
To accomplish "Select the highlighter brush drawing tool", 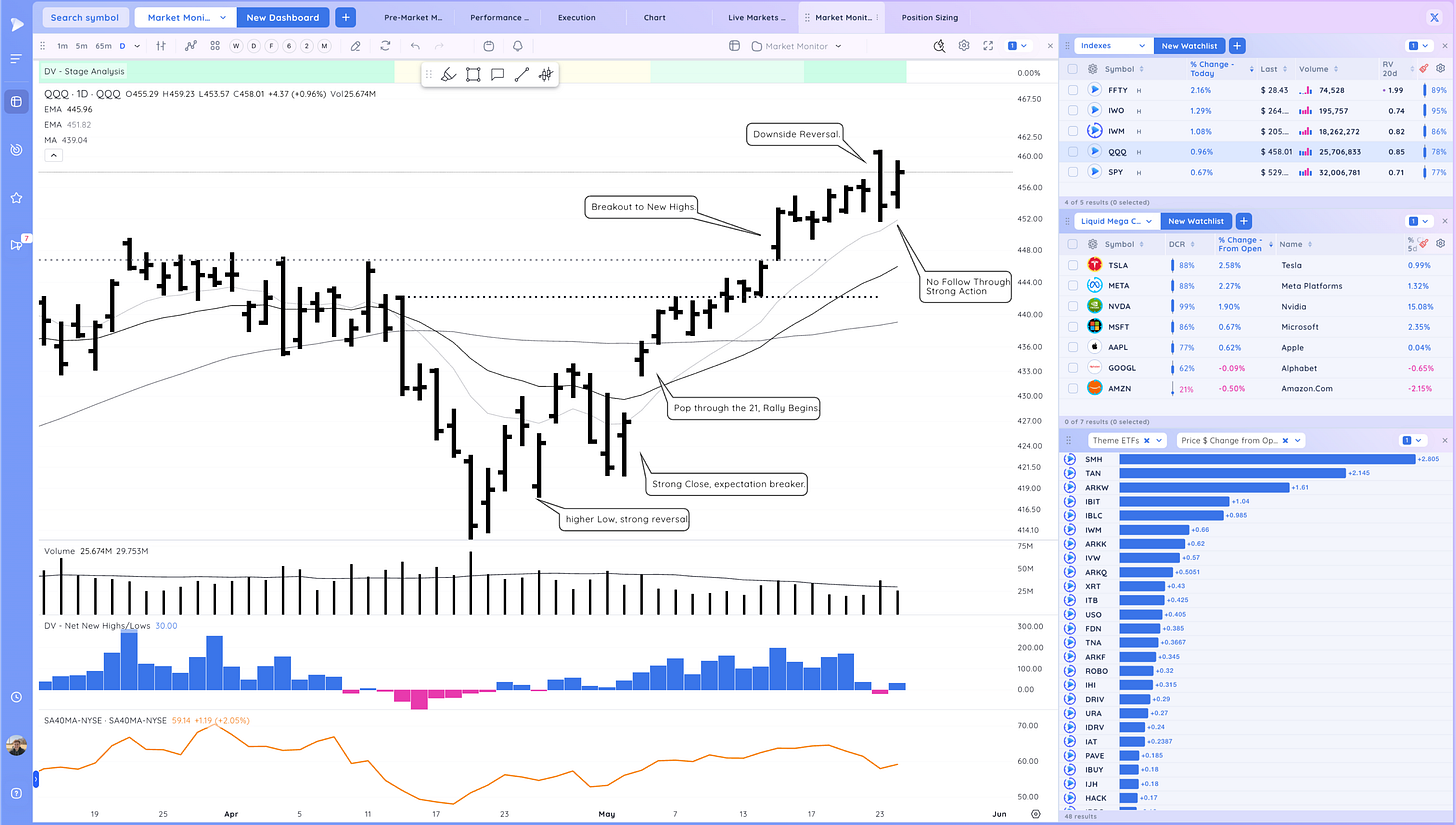I will (449, 74).
